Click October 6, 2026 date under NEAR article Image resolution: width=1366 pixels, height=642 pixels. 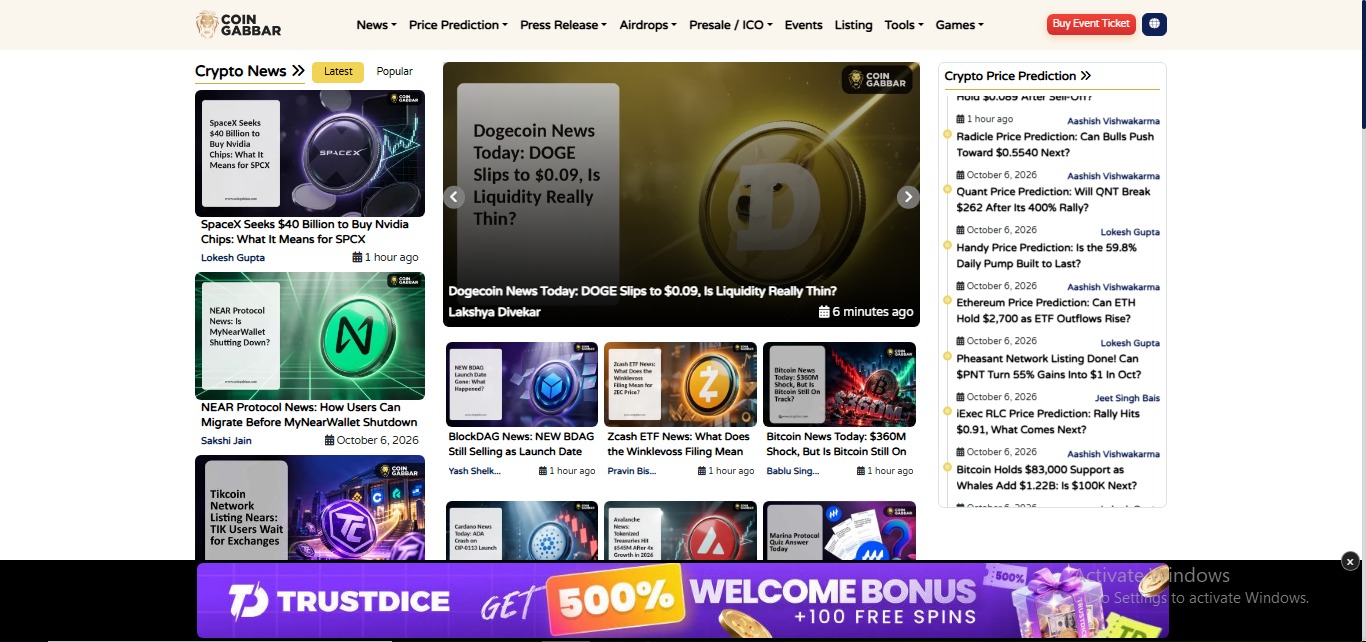tap(372, 441)
